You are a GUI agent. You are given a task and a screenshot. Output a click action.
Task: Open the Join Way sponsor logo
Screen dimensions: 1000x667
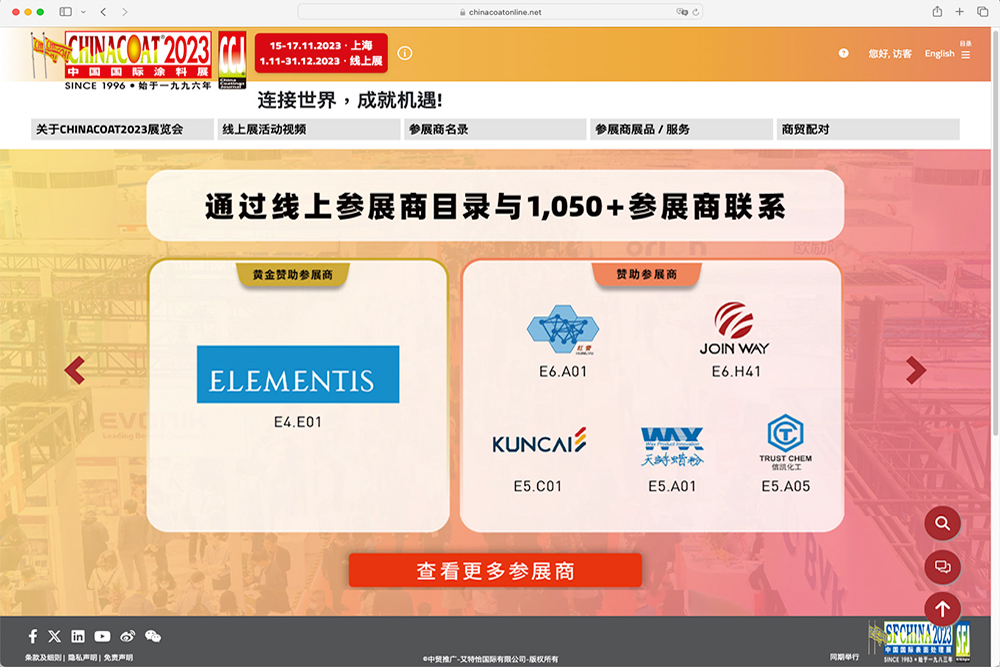point(735,328)
